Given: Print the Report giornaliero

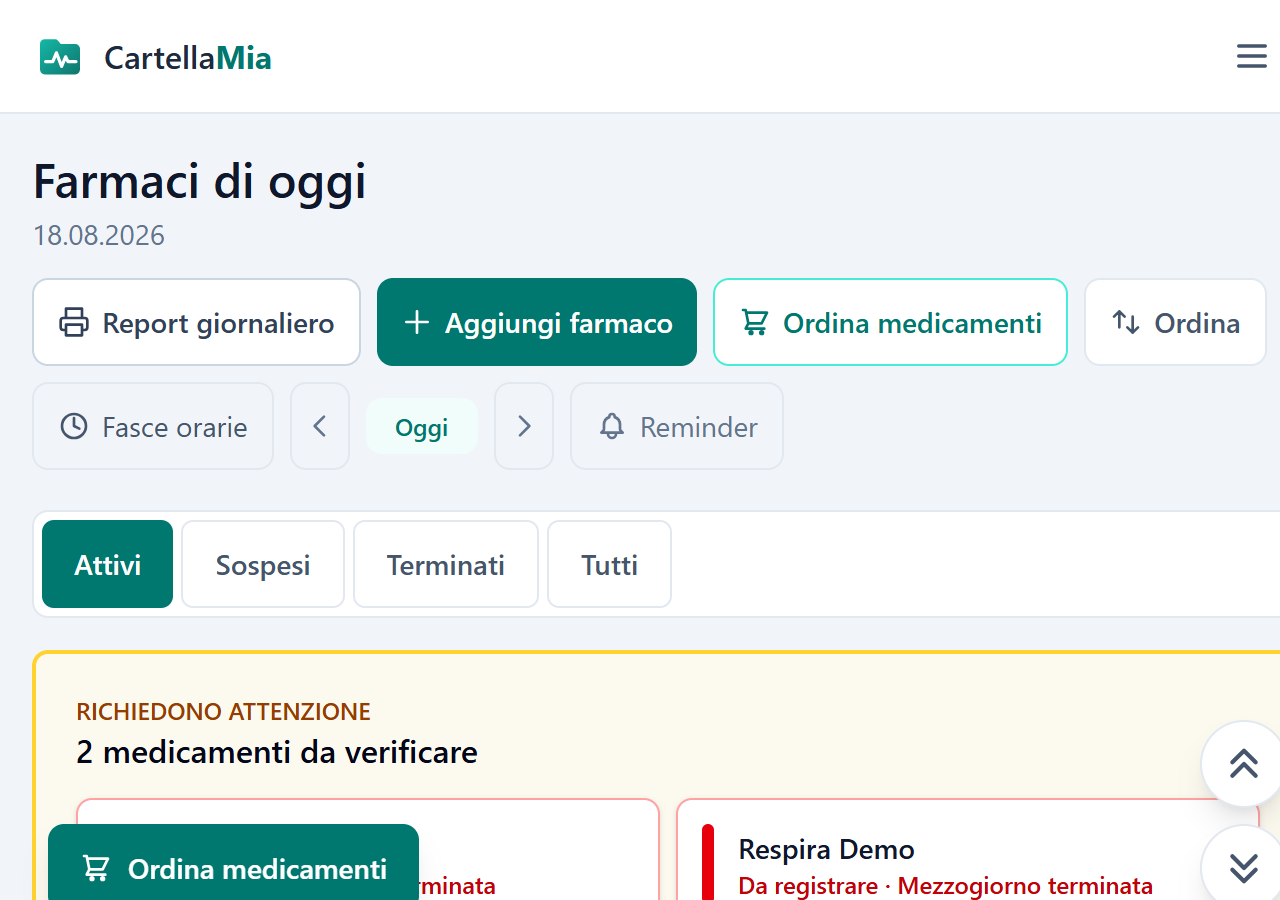Looking at the screenshot, I should 197,322.
